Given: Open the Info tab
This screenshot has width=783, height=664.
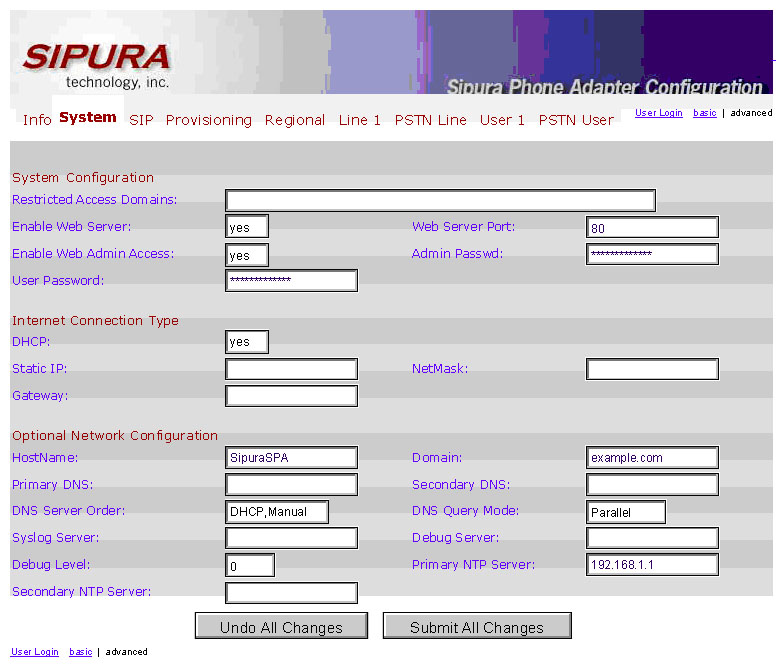Looking at the screenshot, I should point(37,120).
